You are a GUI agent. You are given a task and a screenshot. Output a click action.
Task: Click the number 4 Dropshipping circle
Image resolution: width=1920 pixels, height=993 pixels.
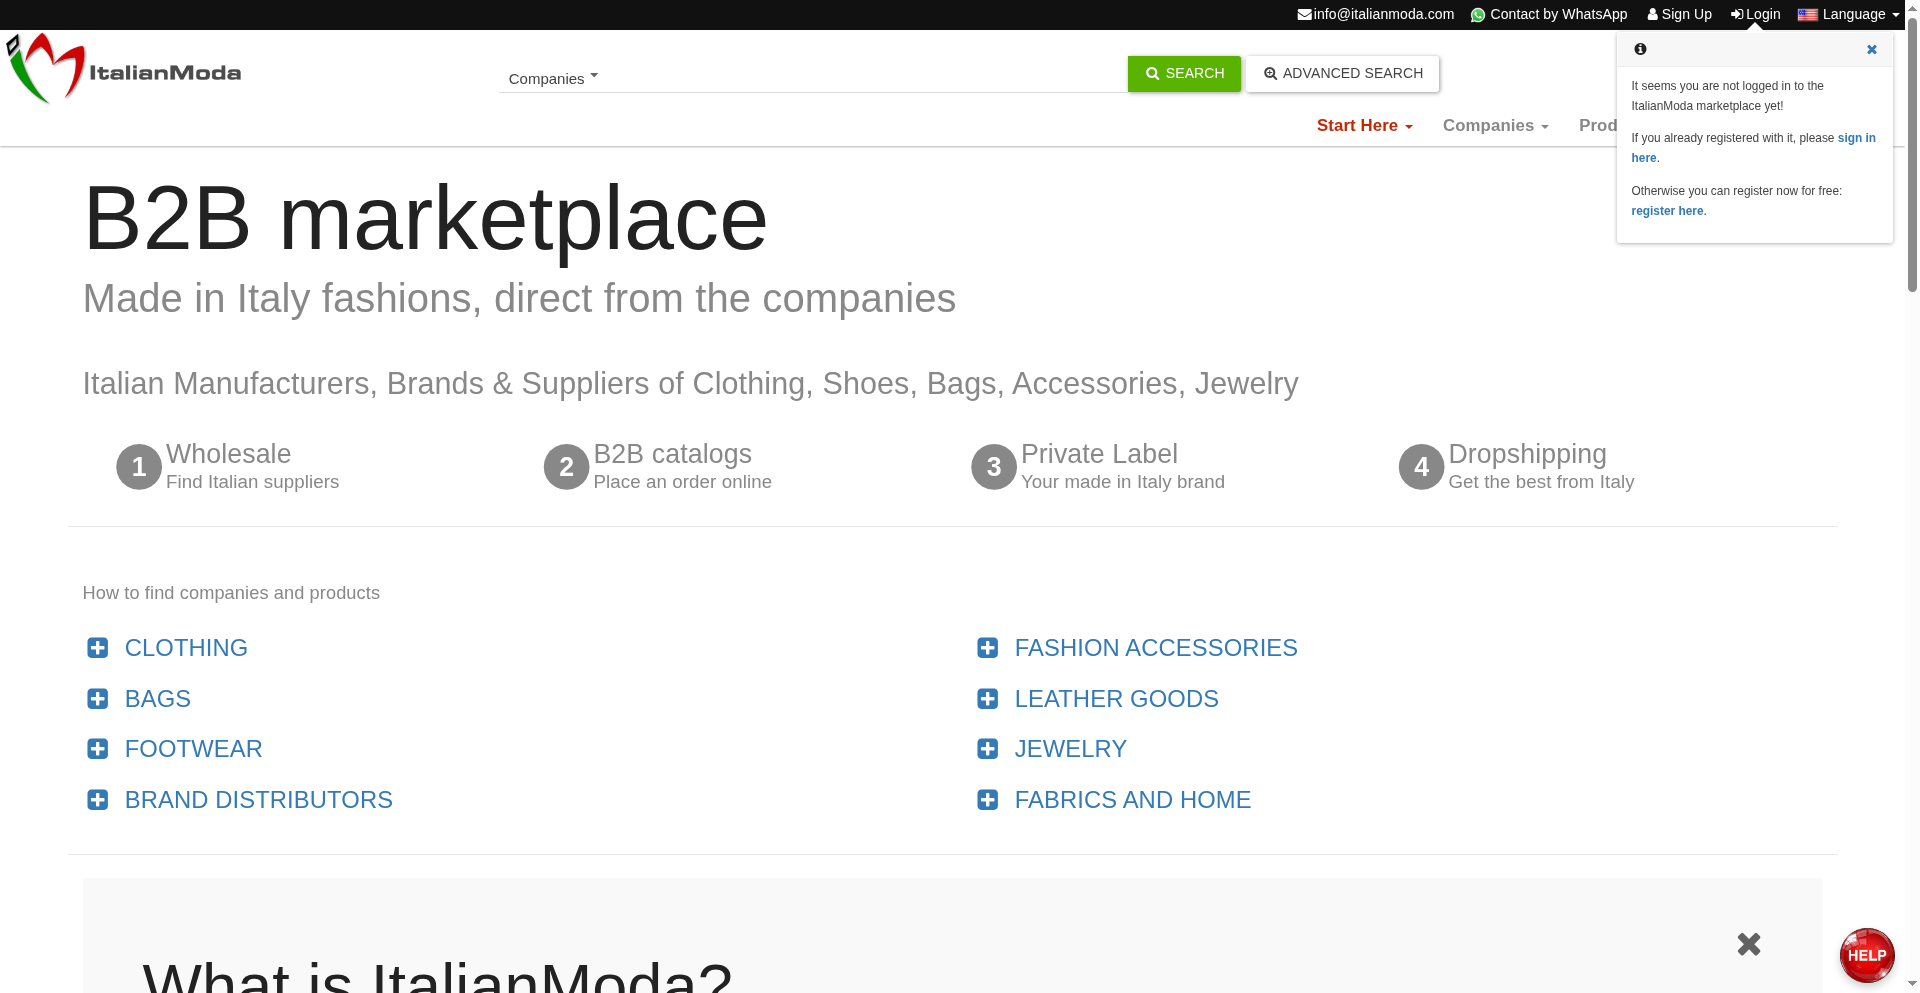pyautogui.click(x=1422, y=467)
